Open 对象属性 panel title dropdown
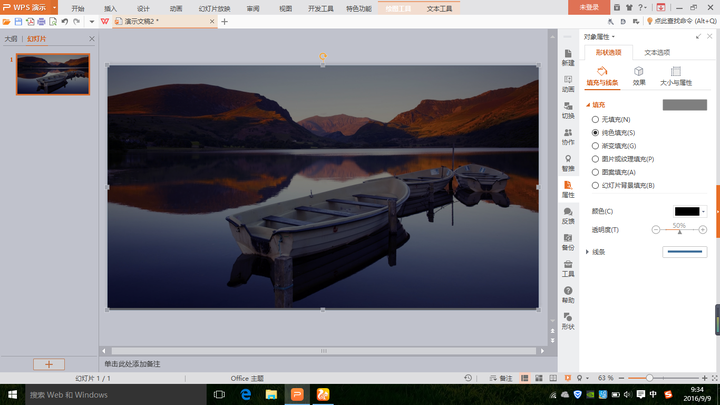Image resolution: width=720 pixels, height=405 pixels. click(613, 37)
